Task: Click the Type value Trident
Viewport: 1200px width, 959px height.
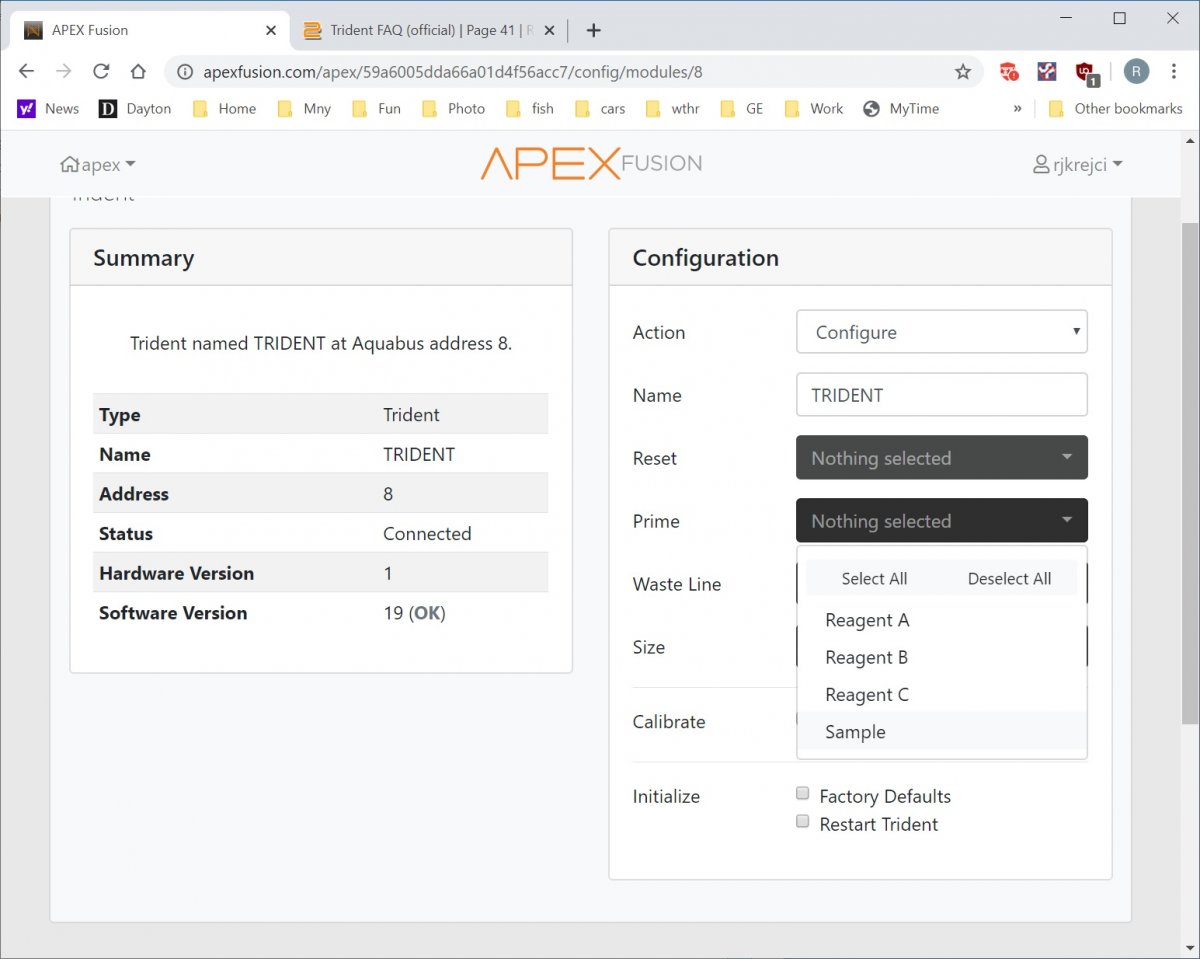Action: (411, 415)
